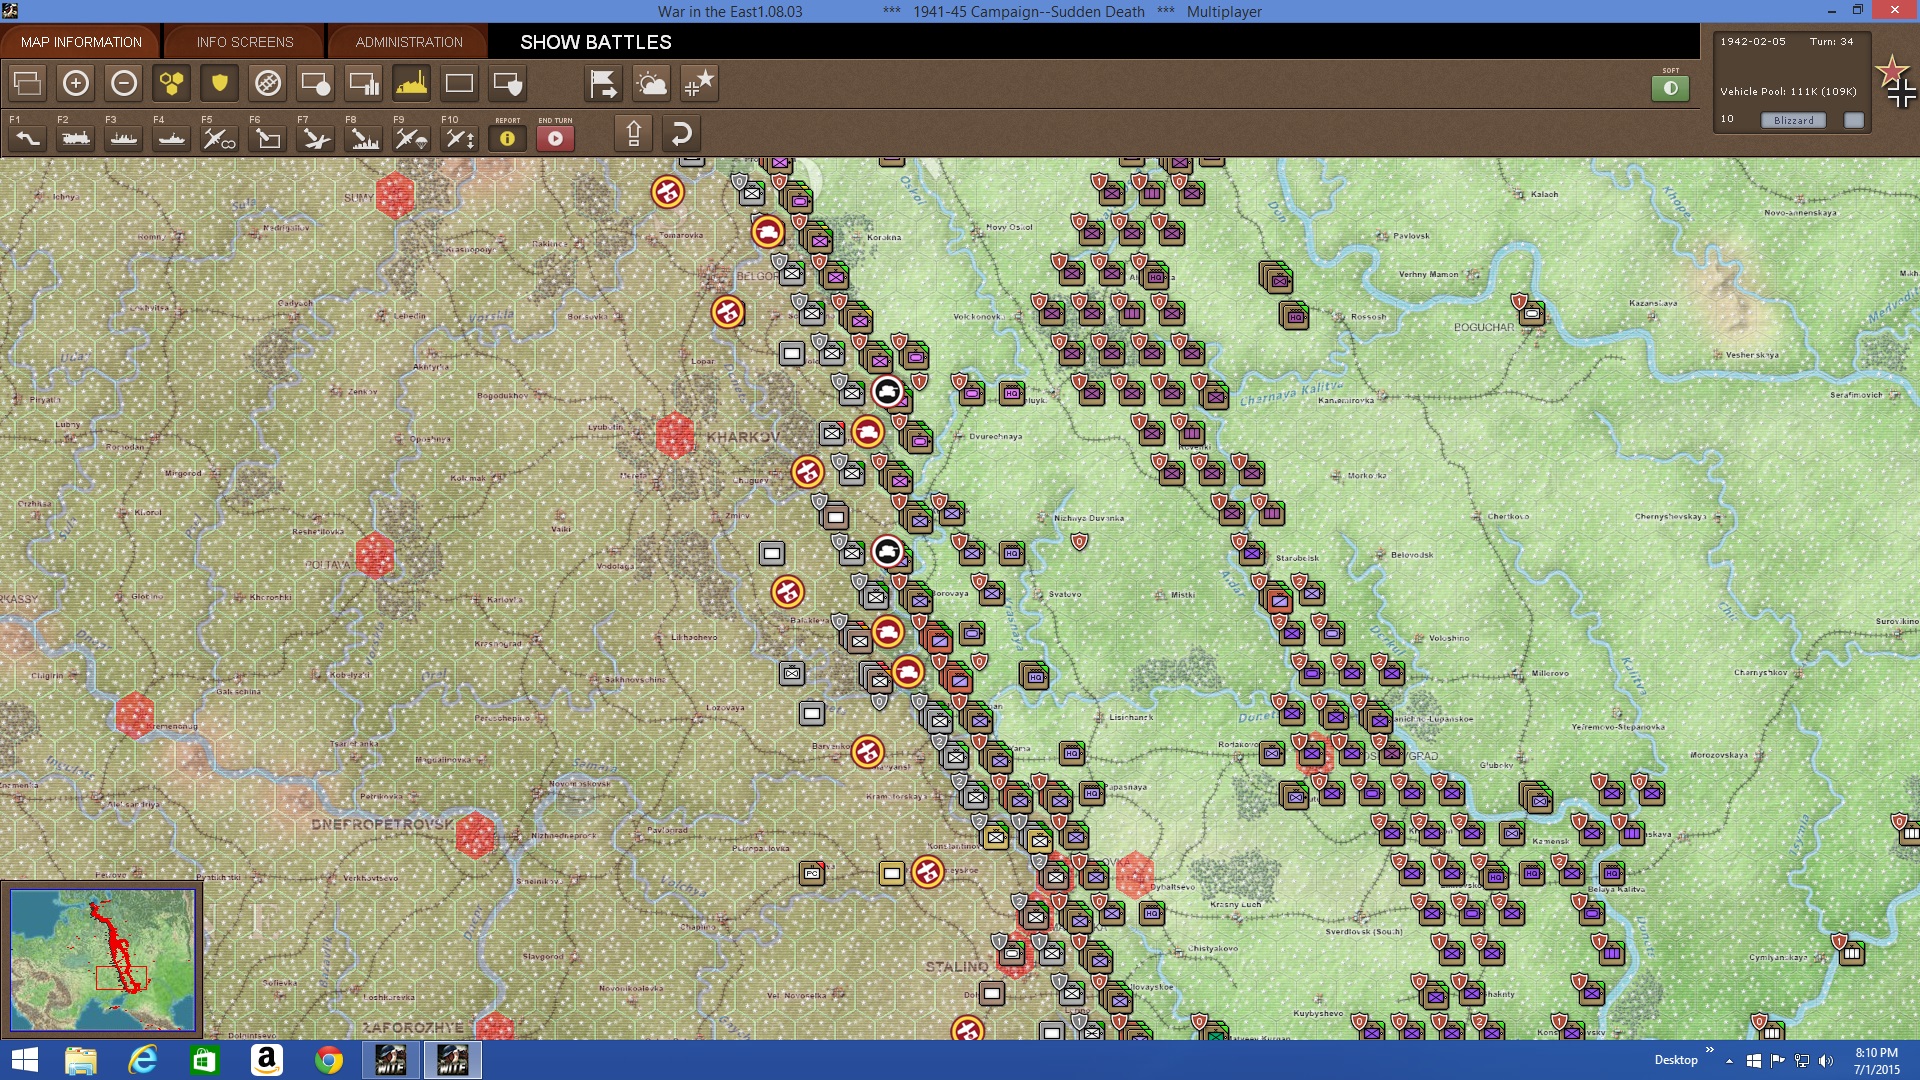Click the unit counter with bar chart icon
This screenshot has width=1920, height=1080.
pyautogui.click(x=364, y=83)
